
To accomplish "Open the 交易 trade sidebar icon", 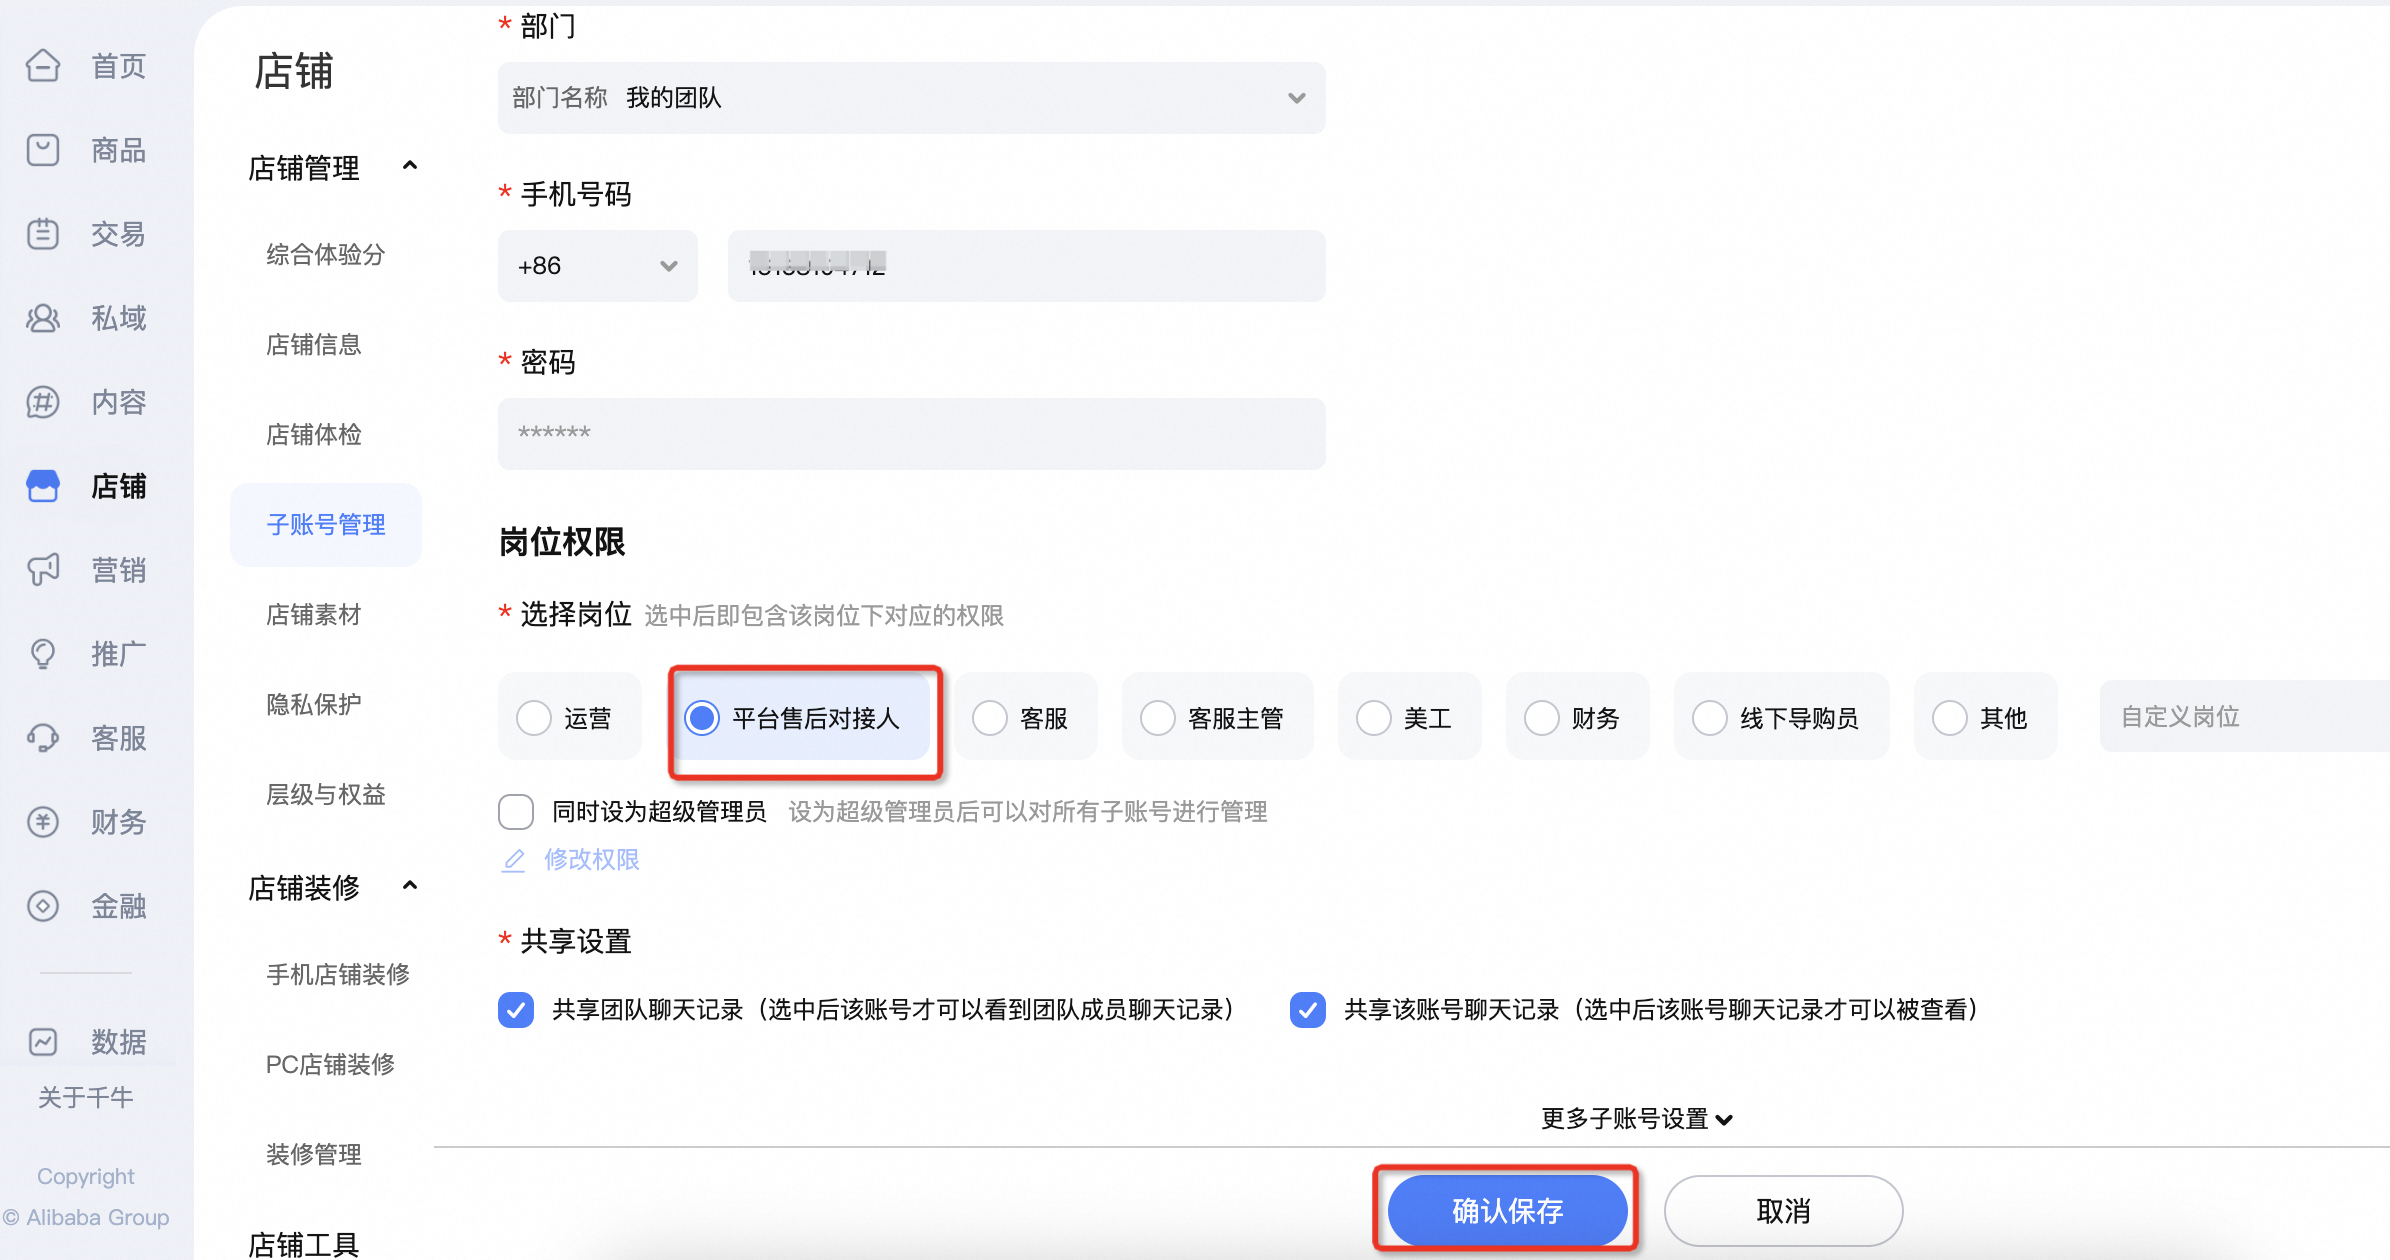I will tap(43, 234).
